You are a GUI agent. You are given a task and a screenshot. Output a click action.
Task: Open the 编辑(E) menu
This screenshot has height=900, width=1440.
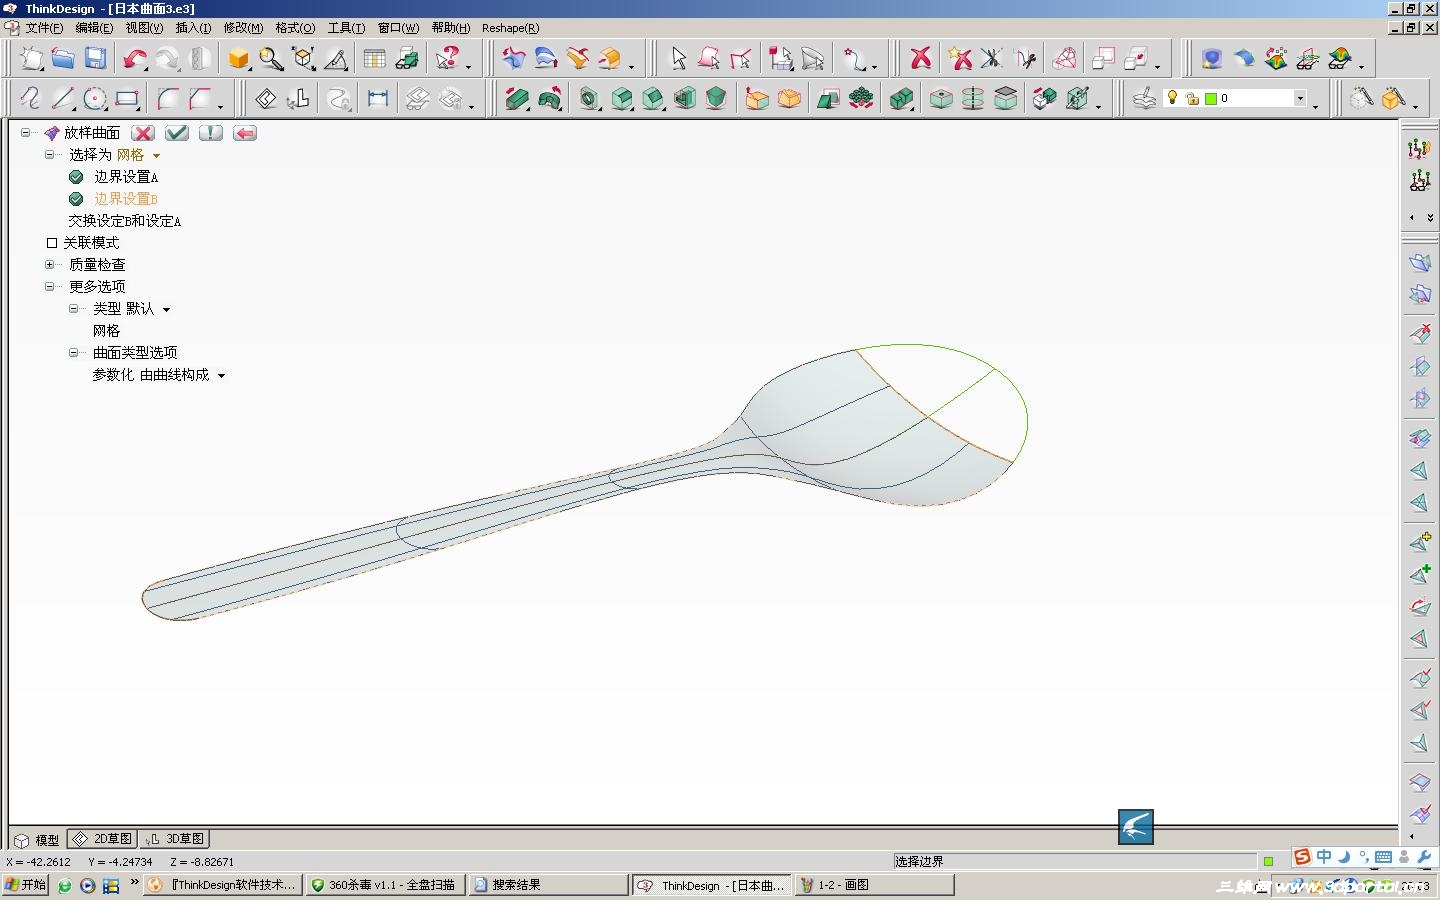click(94, 28)
